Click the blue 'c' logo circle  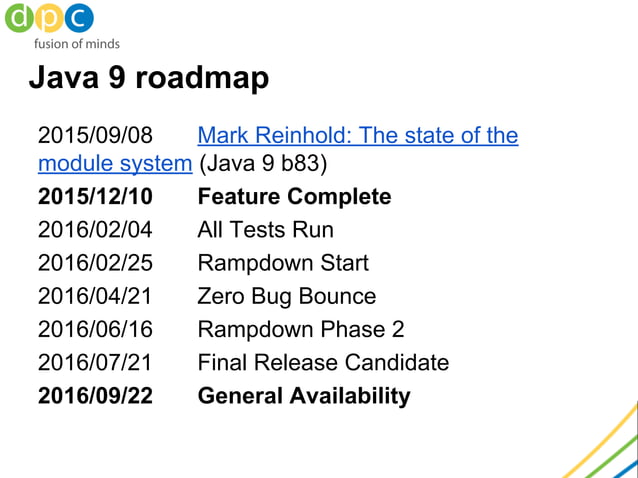click(x=79, y=18)
